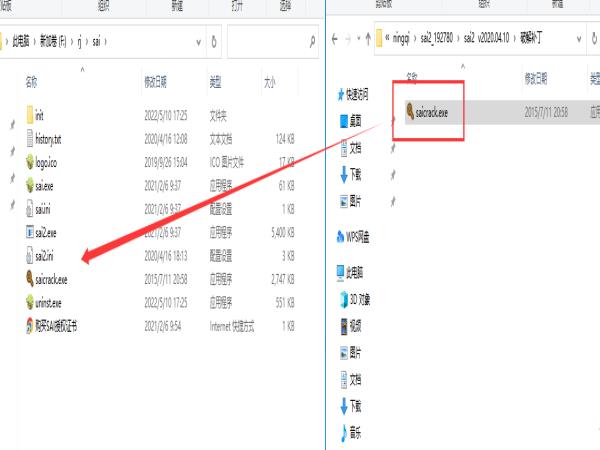Select the history.txt file icon

(30, 139)
